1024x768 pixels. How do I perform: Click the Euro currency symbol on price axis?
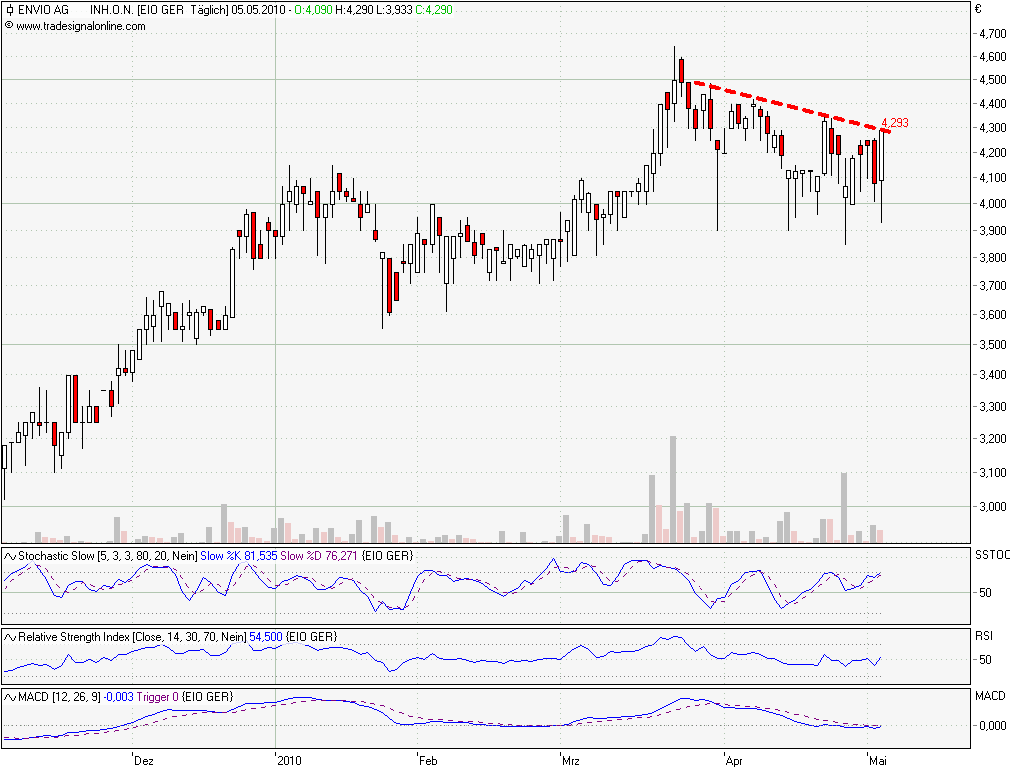click(x=978, y=10)
